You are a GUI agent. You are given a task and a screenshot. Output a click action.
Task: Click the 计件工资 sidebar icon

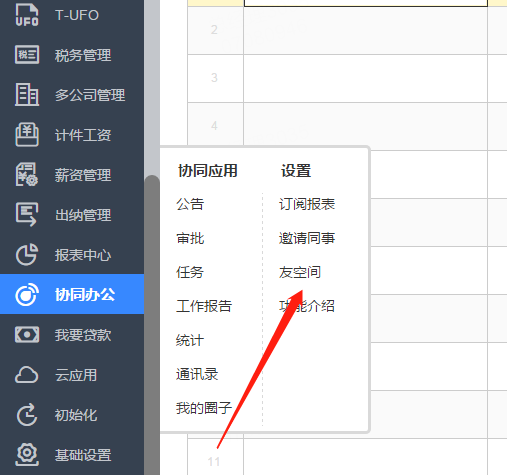point(27,135)
